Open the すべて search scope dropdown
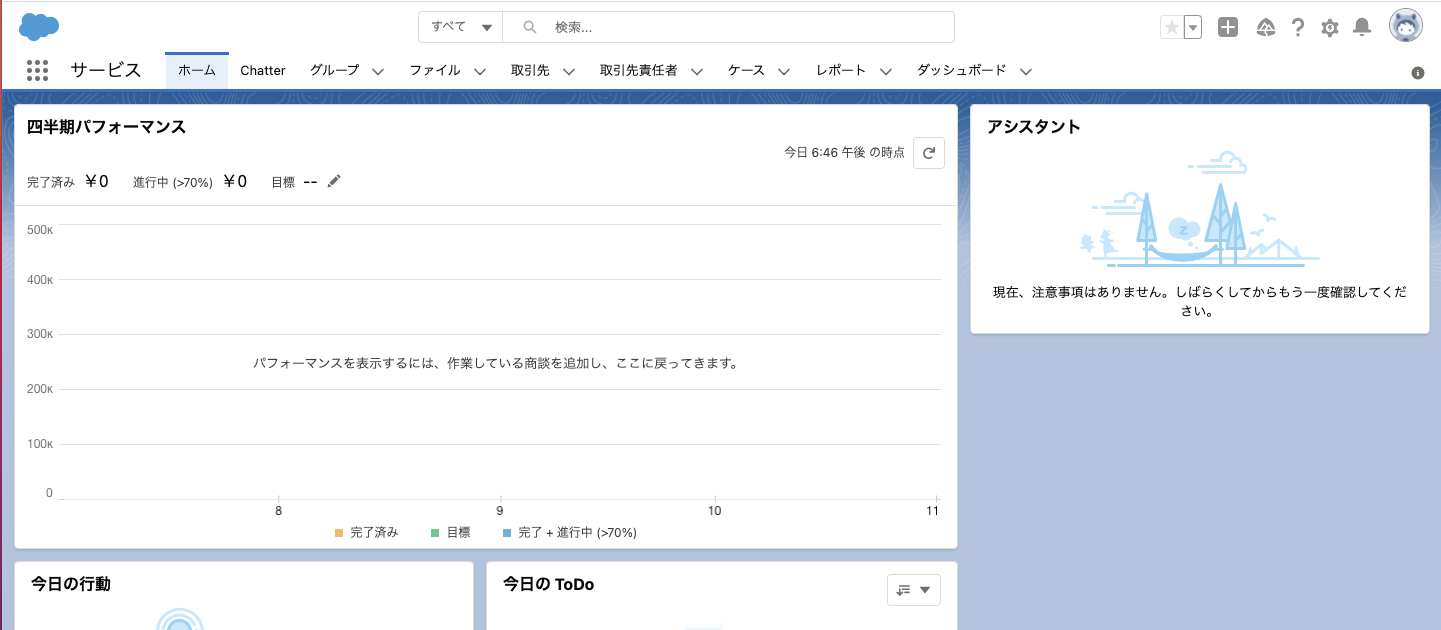The image size is (1441, 630). coord(460,27)
